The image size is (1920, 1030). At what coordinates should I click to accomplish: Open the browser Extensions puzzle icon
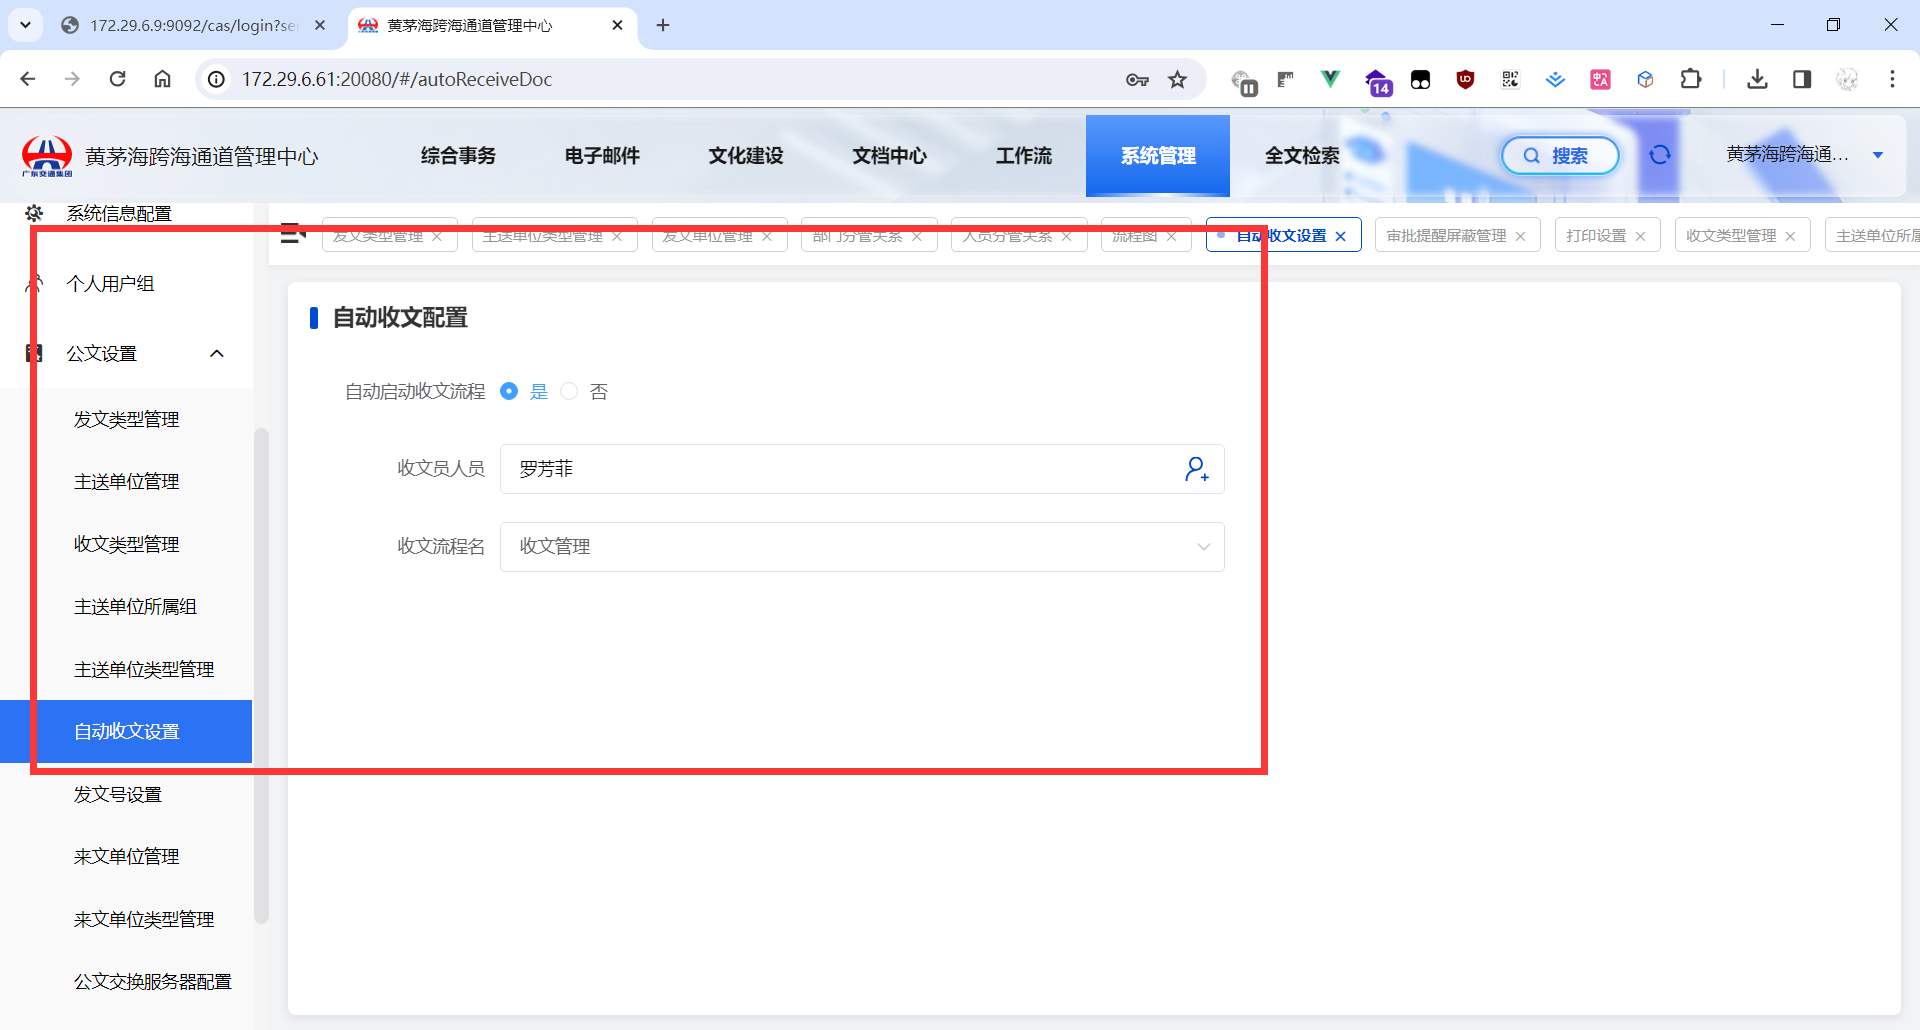tap(1691, 79)
